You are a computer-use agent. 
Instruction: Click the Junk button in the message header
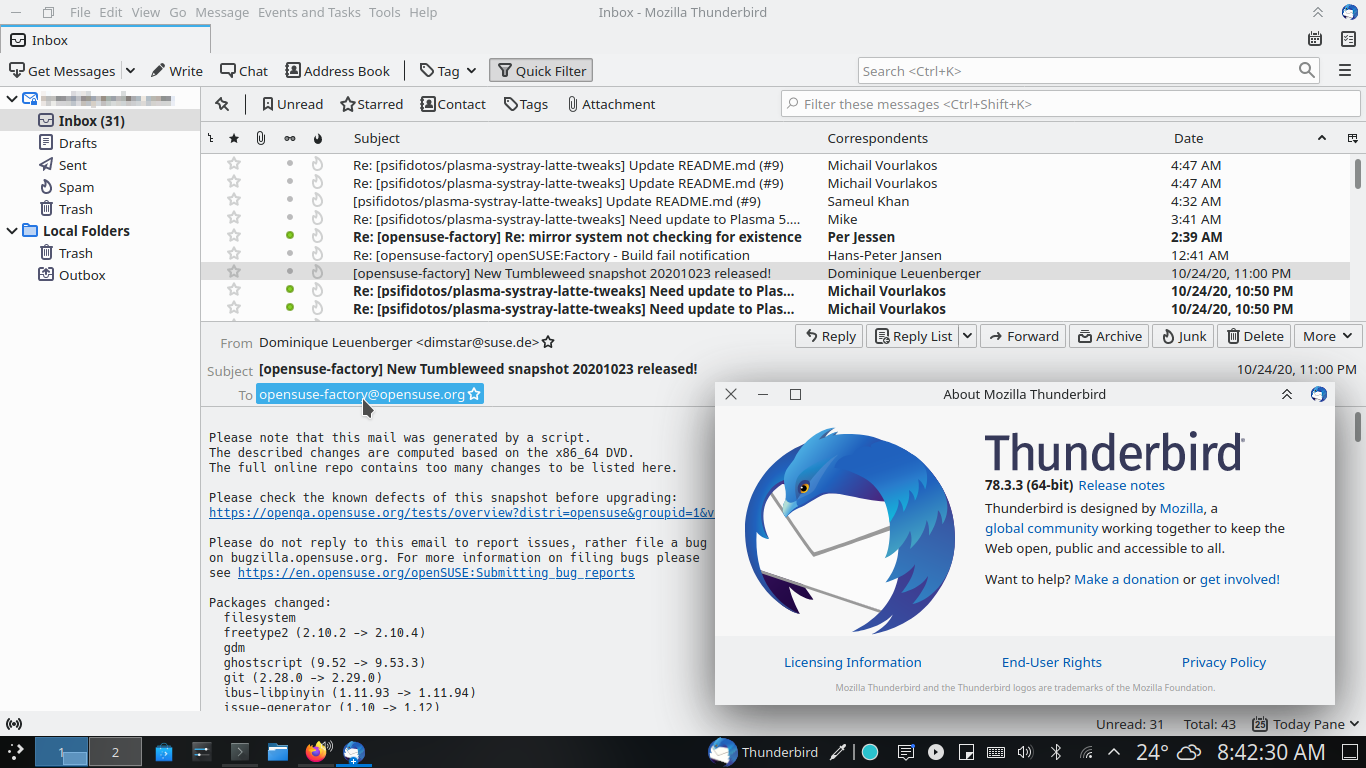tap(1183, 336)
